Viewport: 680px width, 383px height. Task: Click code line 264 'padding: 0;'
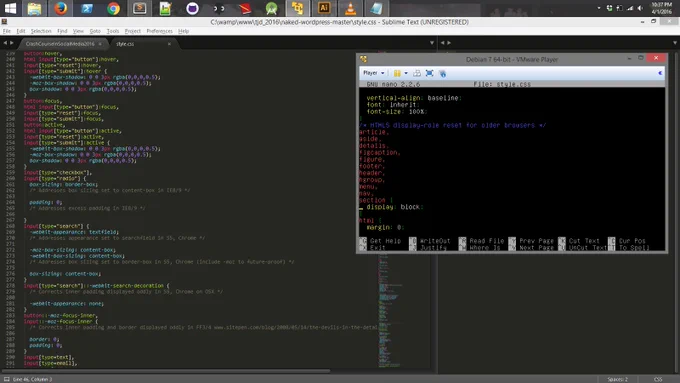click(46, 202)
